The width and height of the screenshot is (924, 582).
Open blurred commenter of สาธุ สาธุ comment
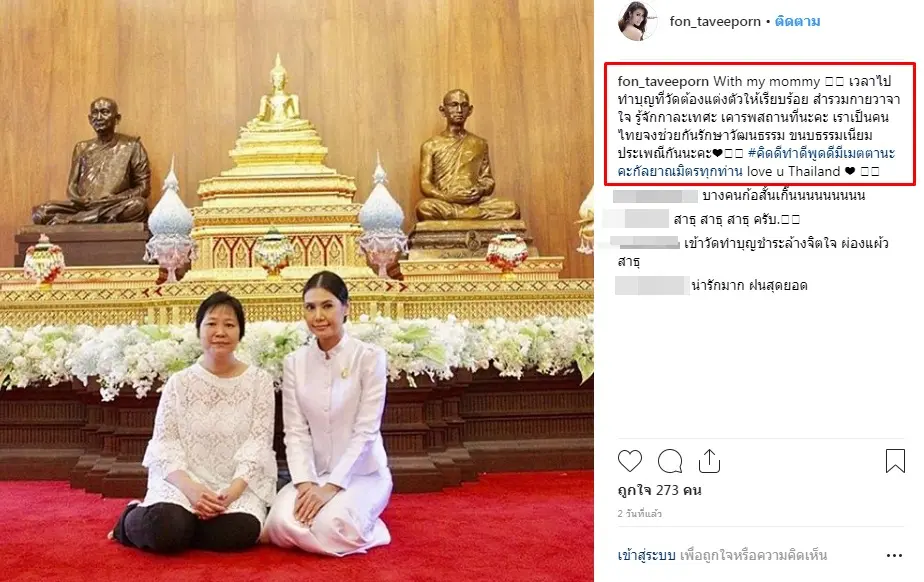click(x=637, y=219)
